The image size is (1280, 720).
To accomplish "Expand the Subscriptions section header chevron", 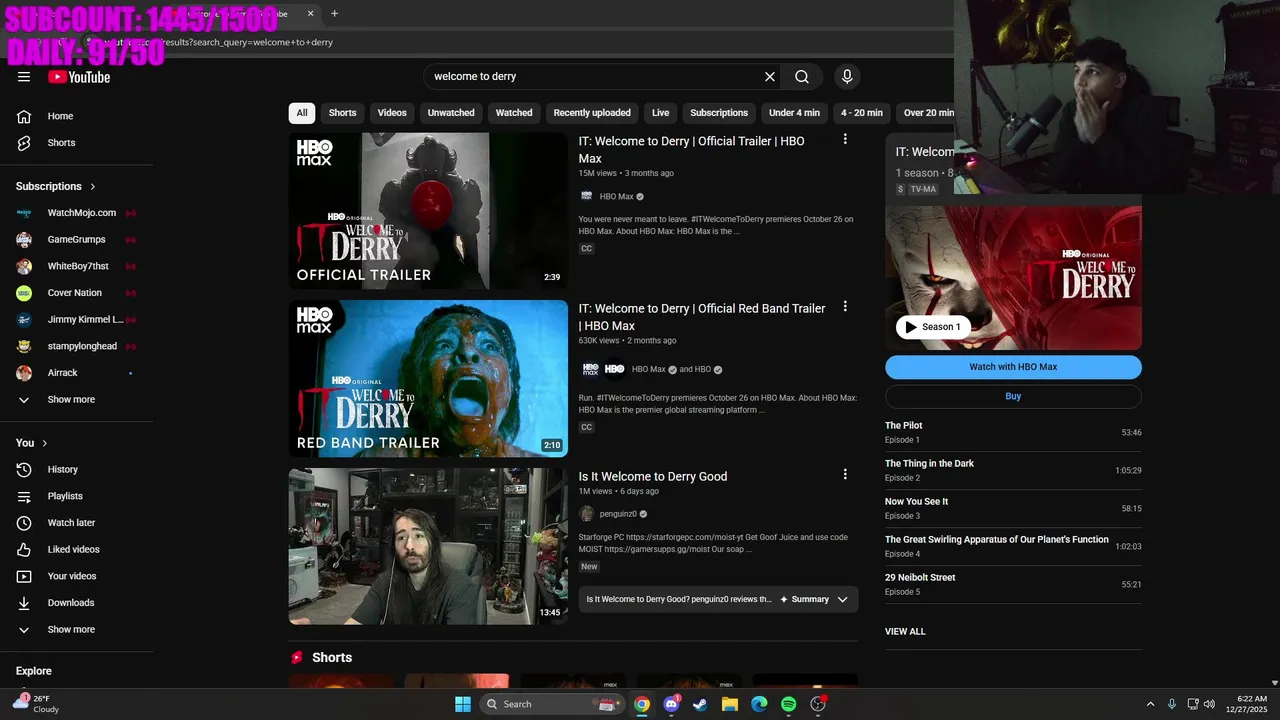I will click(x=93, y=187).
